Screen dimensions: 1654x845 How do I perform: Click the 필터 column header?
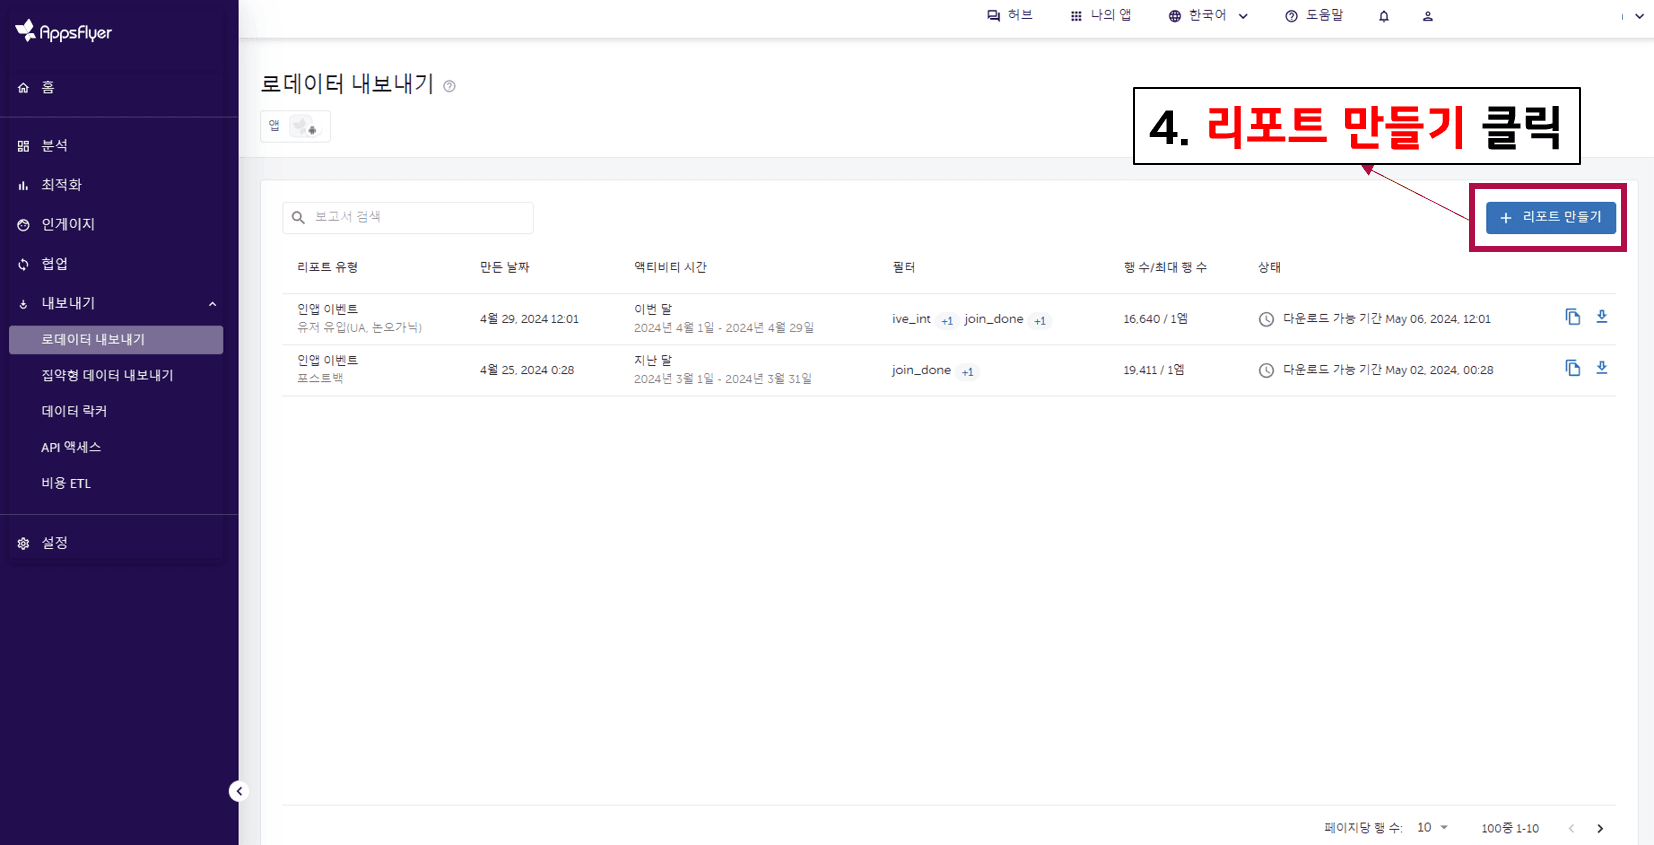(904, 267)
